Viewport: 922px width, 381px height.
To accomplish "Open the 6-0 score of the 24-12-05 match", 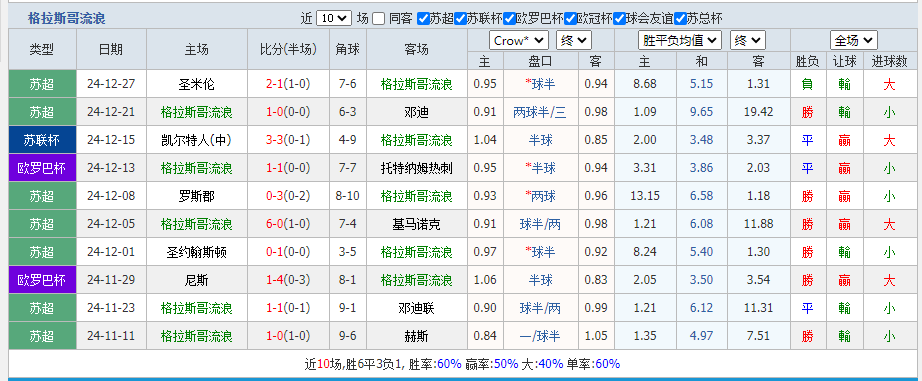I will (274, 224).
